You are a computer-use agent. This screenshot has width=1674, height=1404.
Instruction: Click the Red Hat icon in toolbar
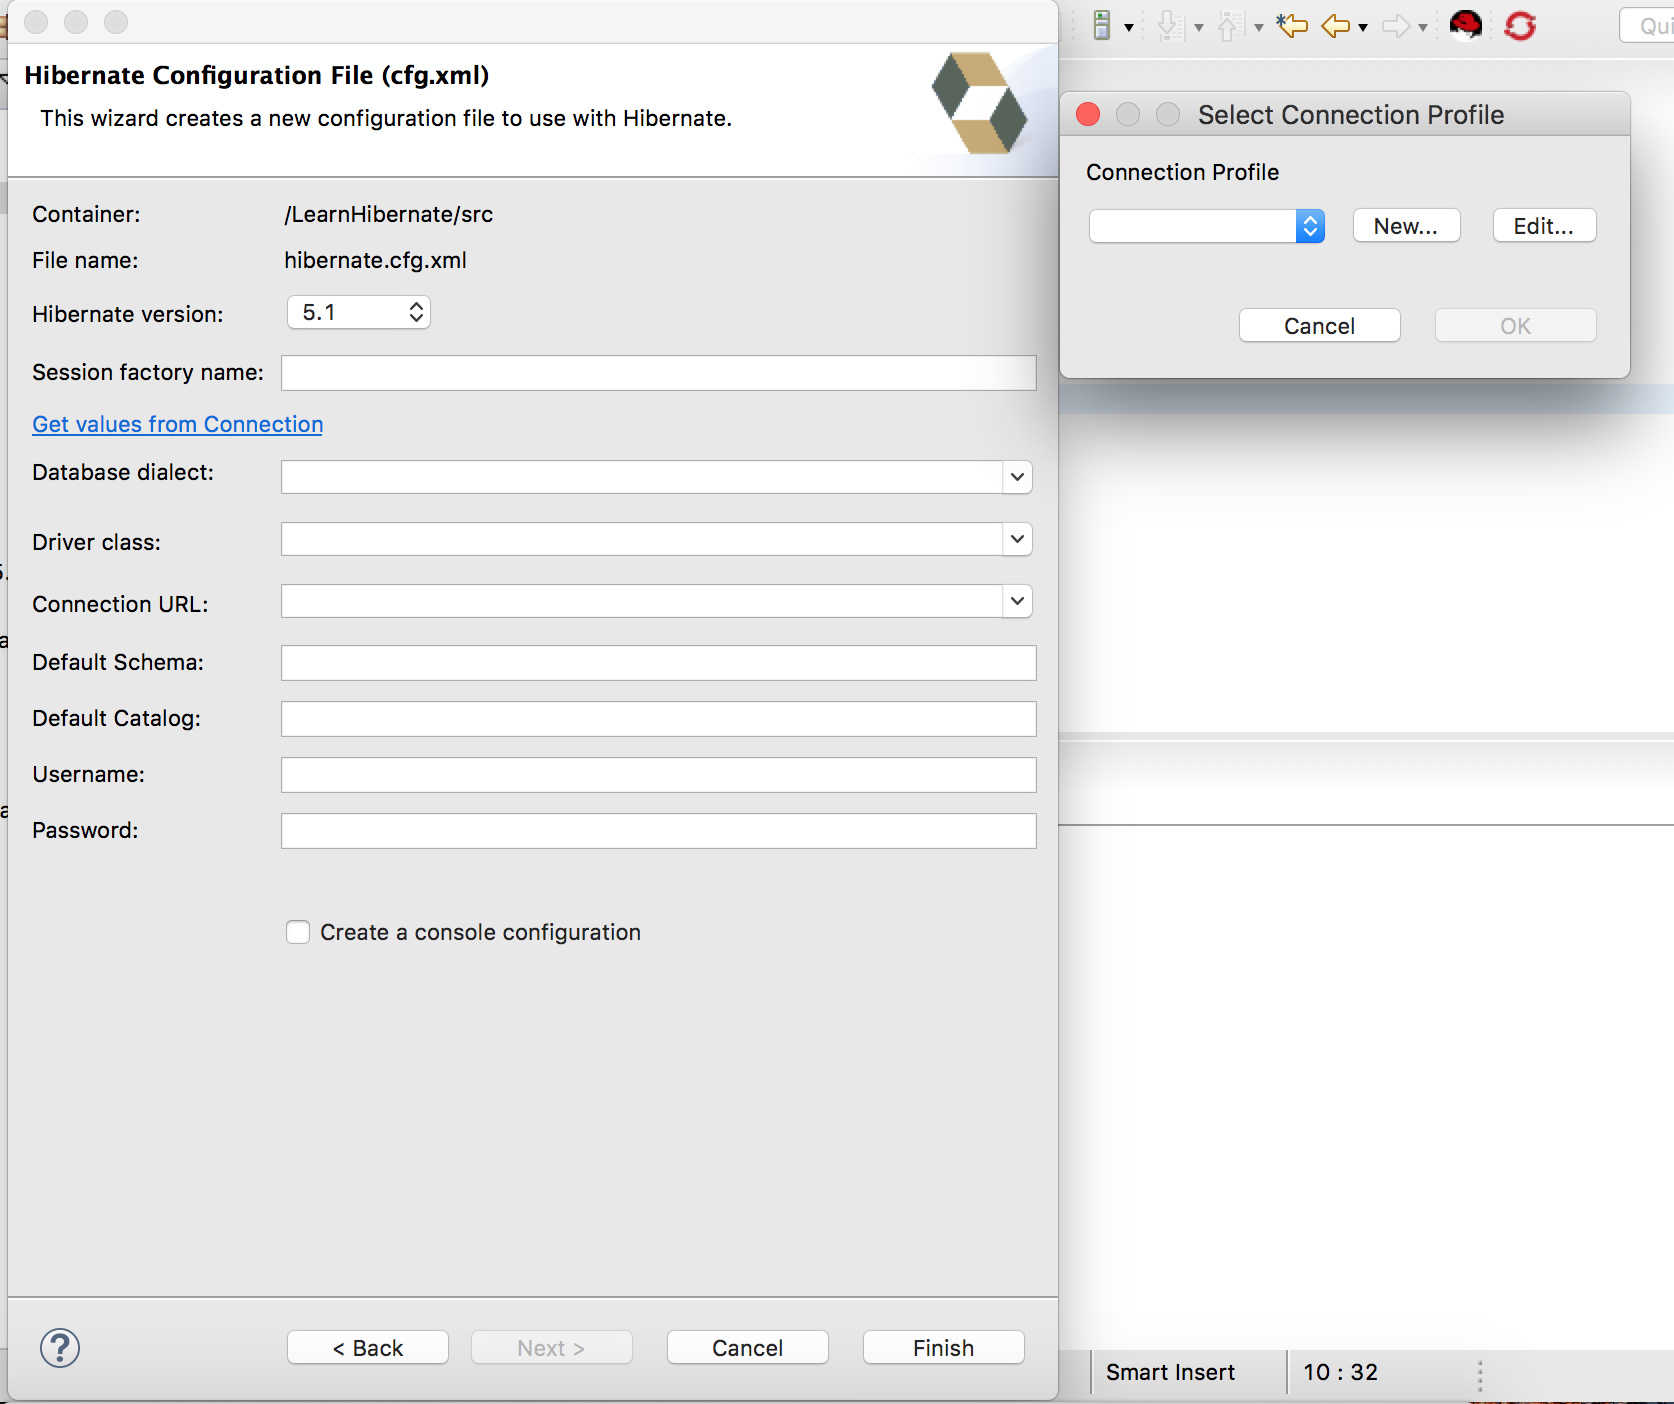pyautogui.click(x=1466, y=25)
